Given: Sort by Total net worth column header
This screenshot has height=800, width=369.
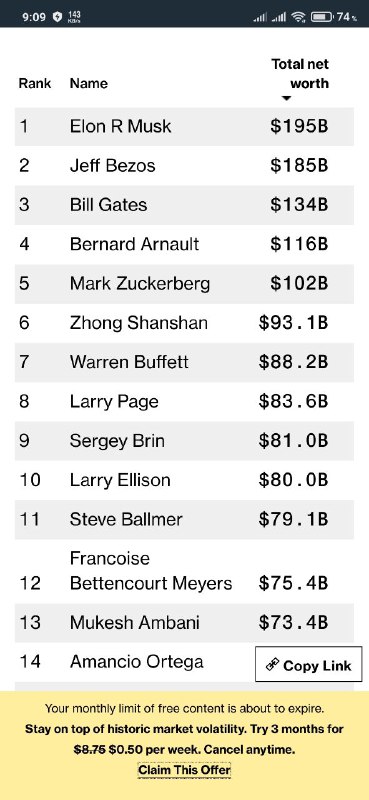Looking at the screenshot, I should pos(300,74).
